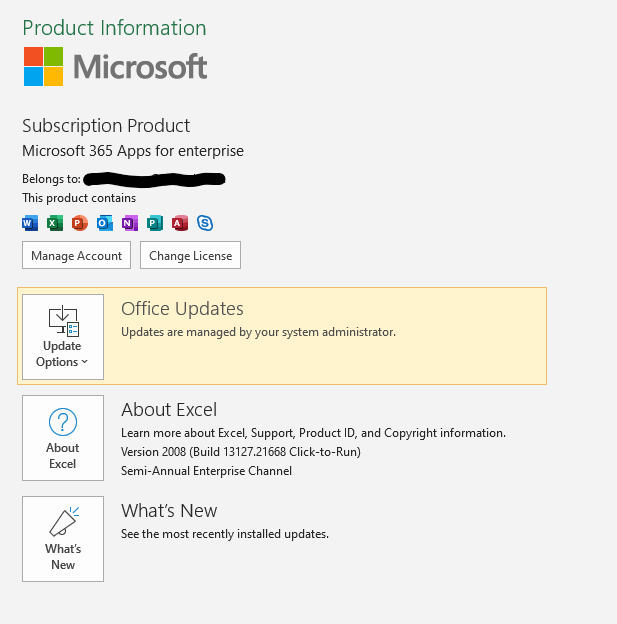Click 'Learn more about Excel, Support' description
The width and height of the screenshot is (617, 624).
(x=313, y=433)
